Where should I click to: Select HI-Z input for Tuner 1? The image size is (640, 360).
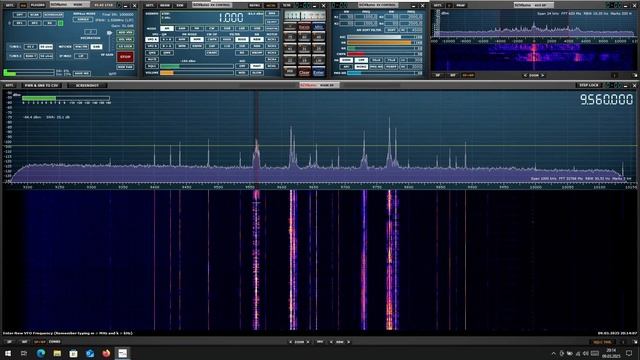tap(31, 47)
